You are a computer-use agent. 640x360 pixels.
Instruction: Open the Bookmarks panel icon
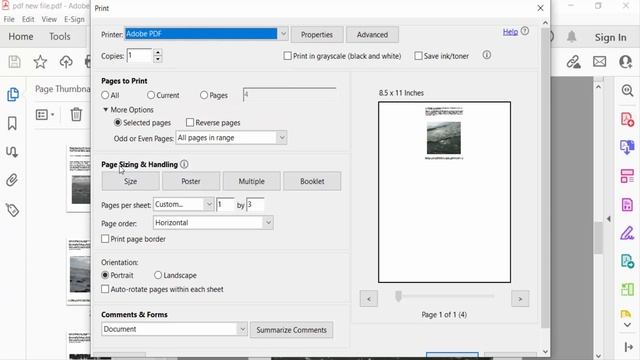(x=12, y=123)
